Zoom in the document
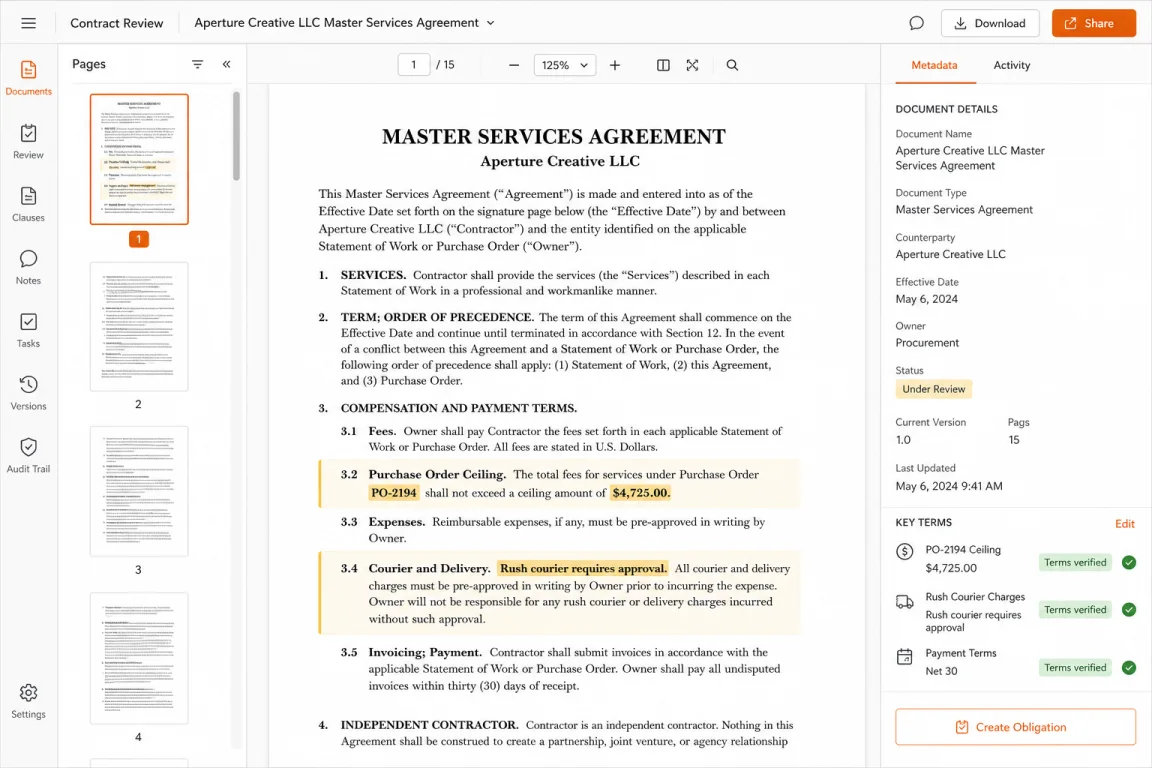The height and width of the screenshot is (768, 1152). 615,65
